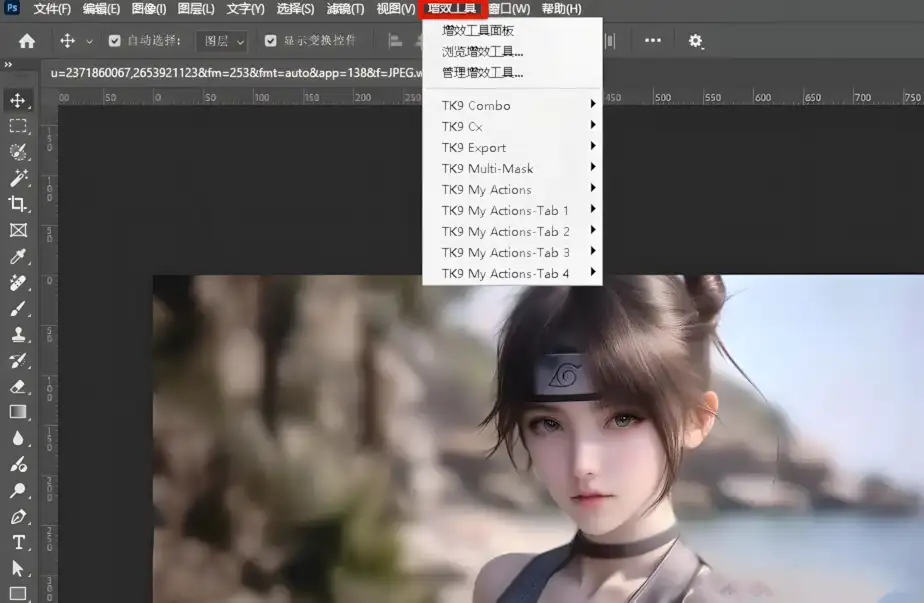The image size is (924, 603).
Task: Open the 选择(S) menu
Action: pyautogui.click(x=295, y=9)
